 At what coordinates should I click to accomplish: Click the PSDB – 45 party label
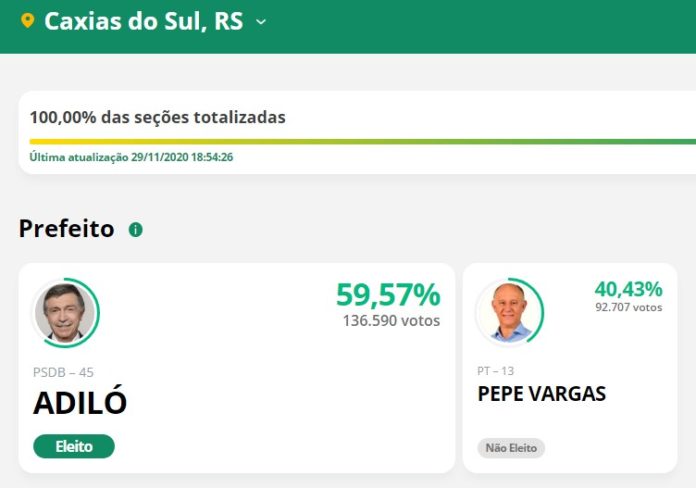(x=63, y=372)
